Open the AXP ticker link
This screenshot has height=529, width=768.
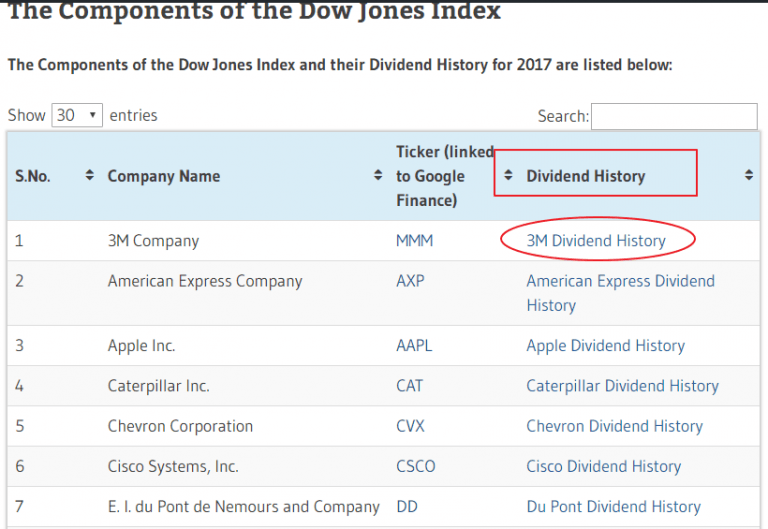(x=410, y=281)
